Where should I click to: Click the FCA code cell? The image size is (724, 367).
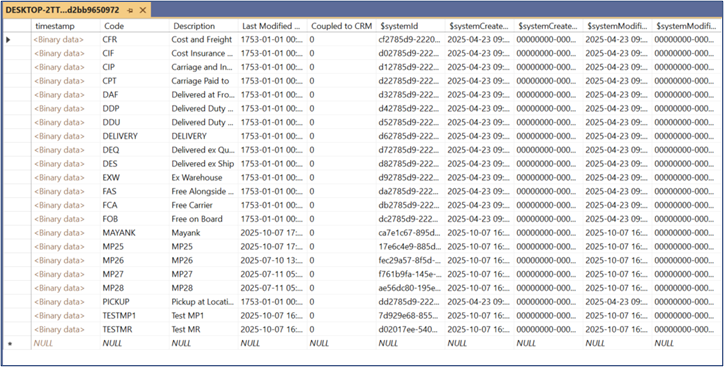[135, 205]
